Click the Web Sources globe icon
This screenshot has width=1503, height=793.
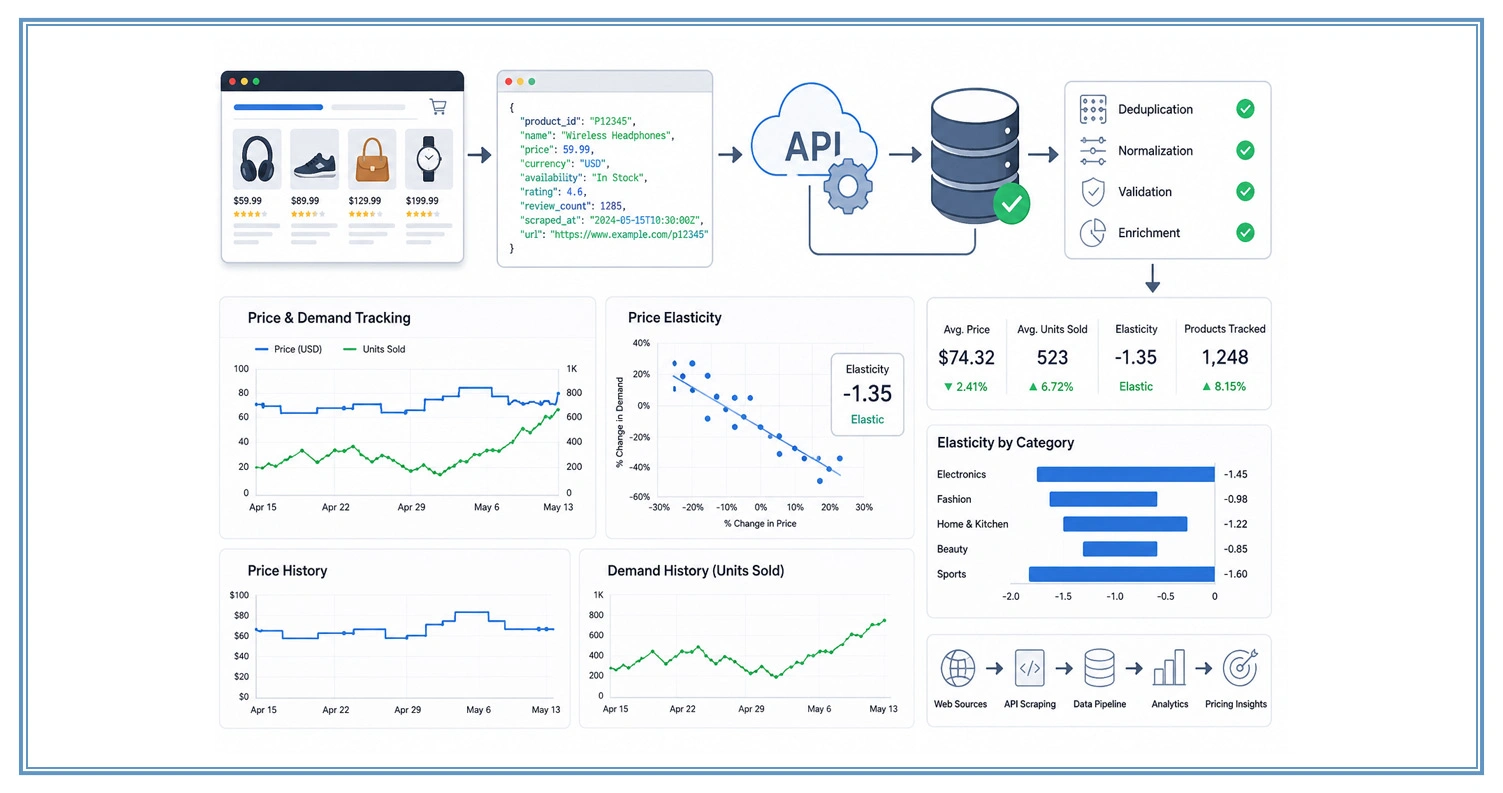(x=958, y=667)
